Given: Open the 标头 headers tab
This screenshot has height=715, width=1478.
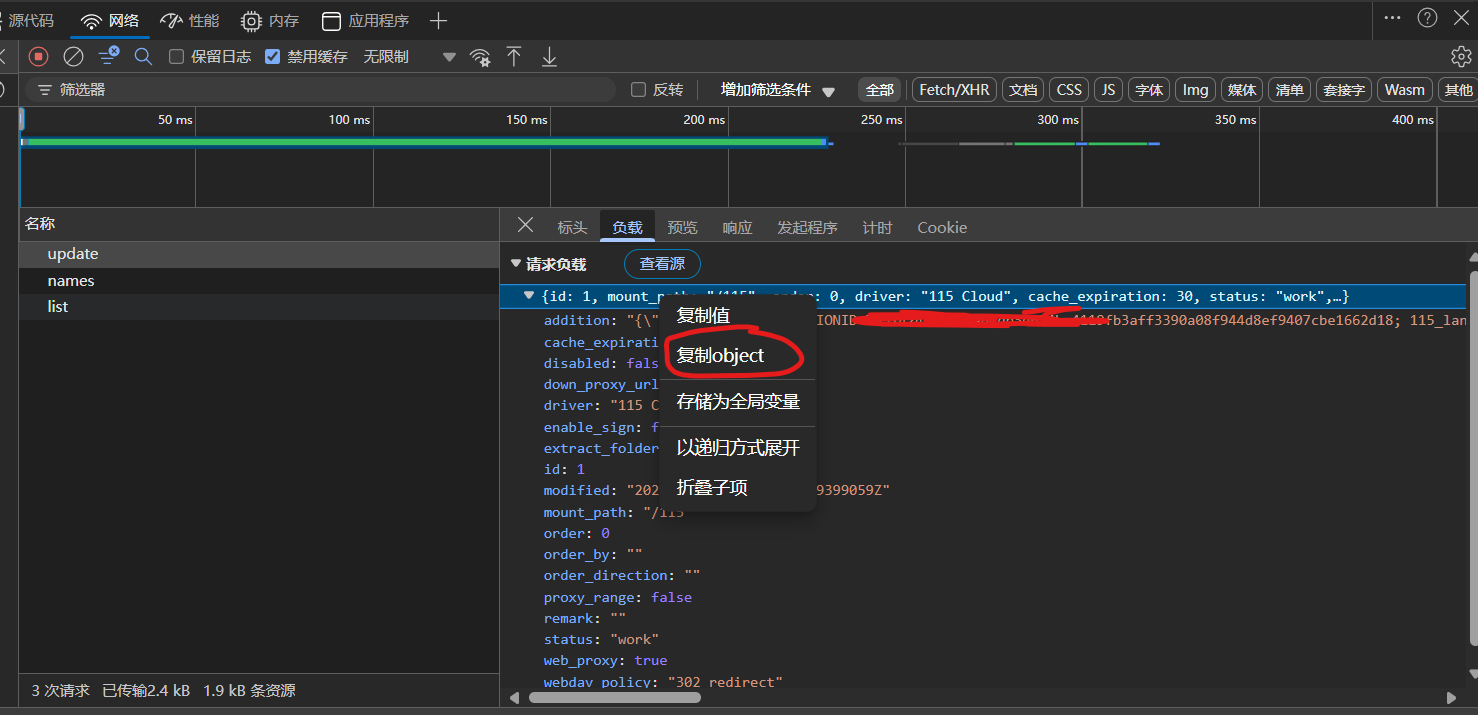Looking at the screenshot, I should point(572,228).
